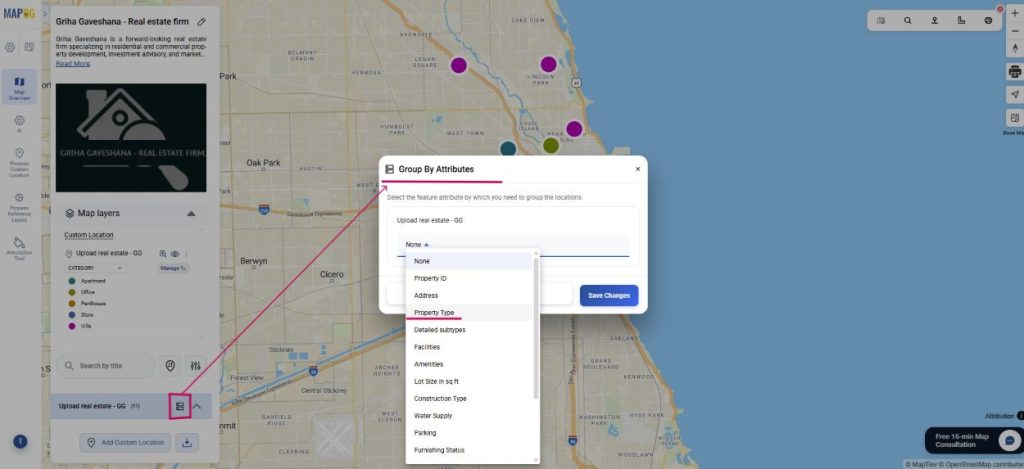
Task: Collapse the None attribute dropdown
Action: point(417,244)
